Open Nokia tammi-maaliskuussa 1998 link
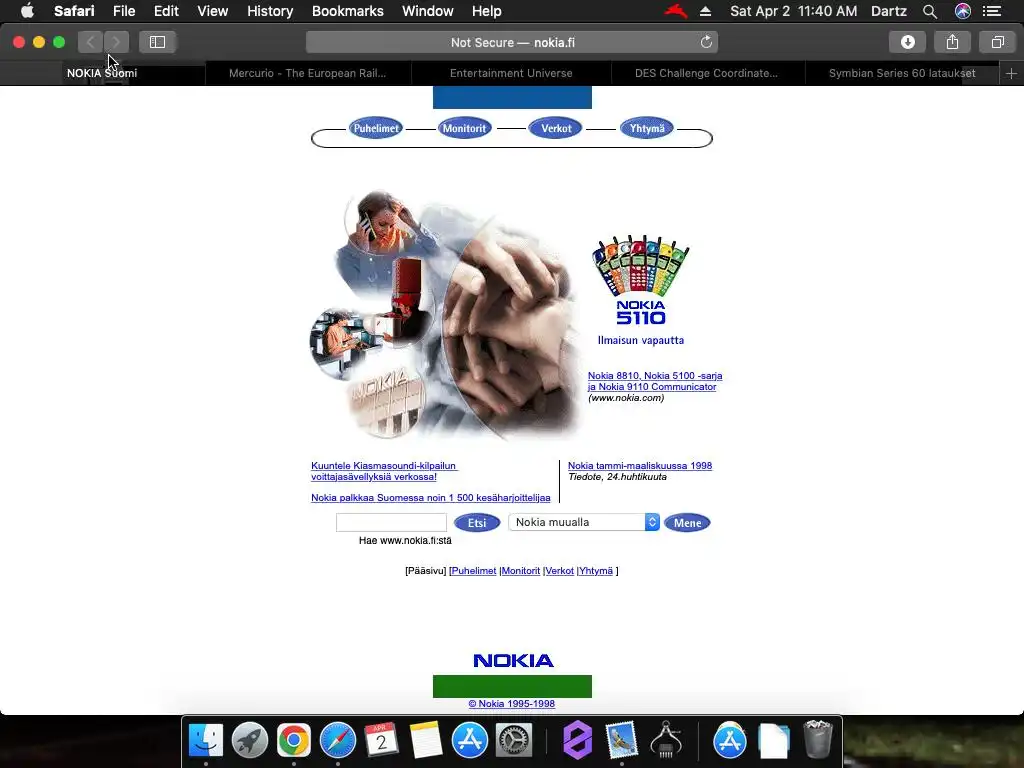Viewport: 1024px width, 768px height. [640, 466]
